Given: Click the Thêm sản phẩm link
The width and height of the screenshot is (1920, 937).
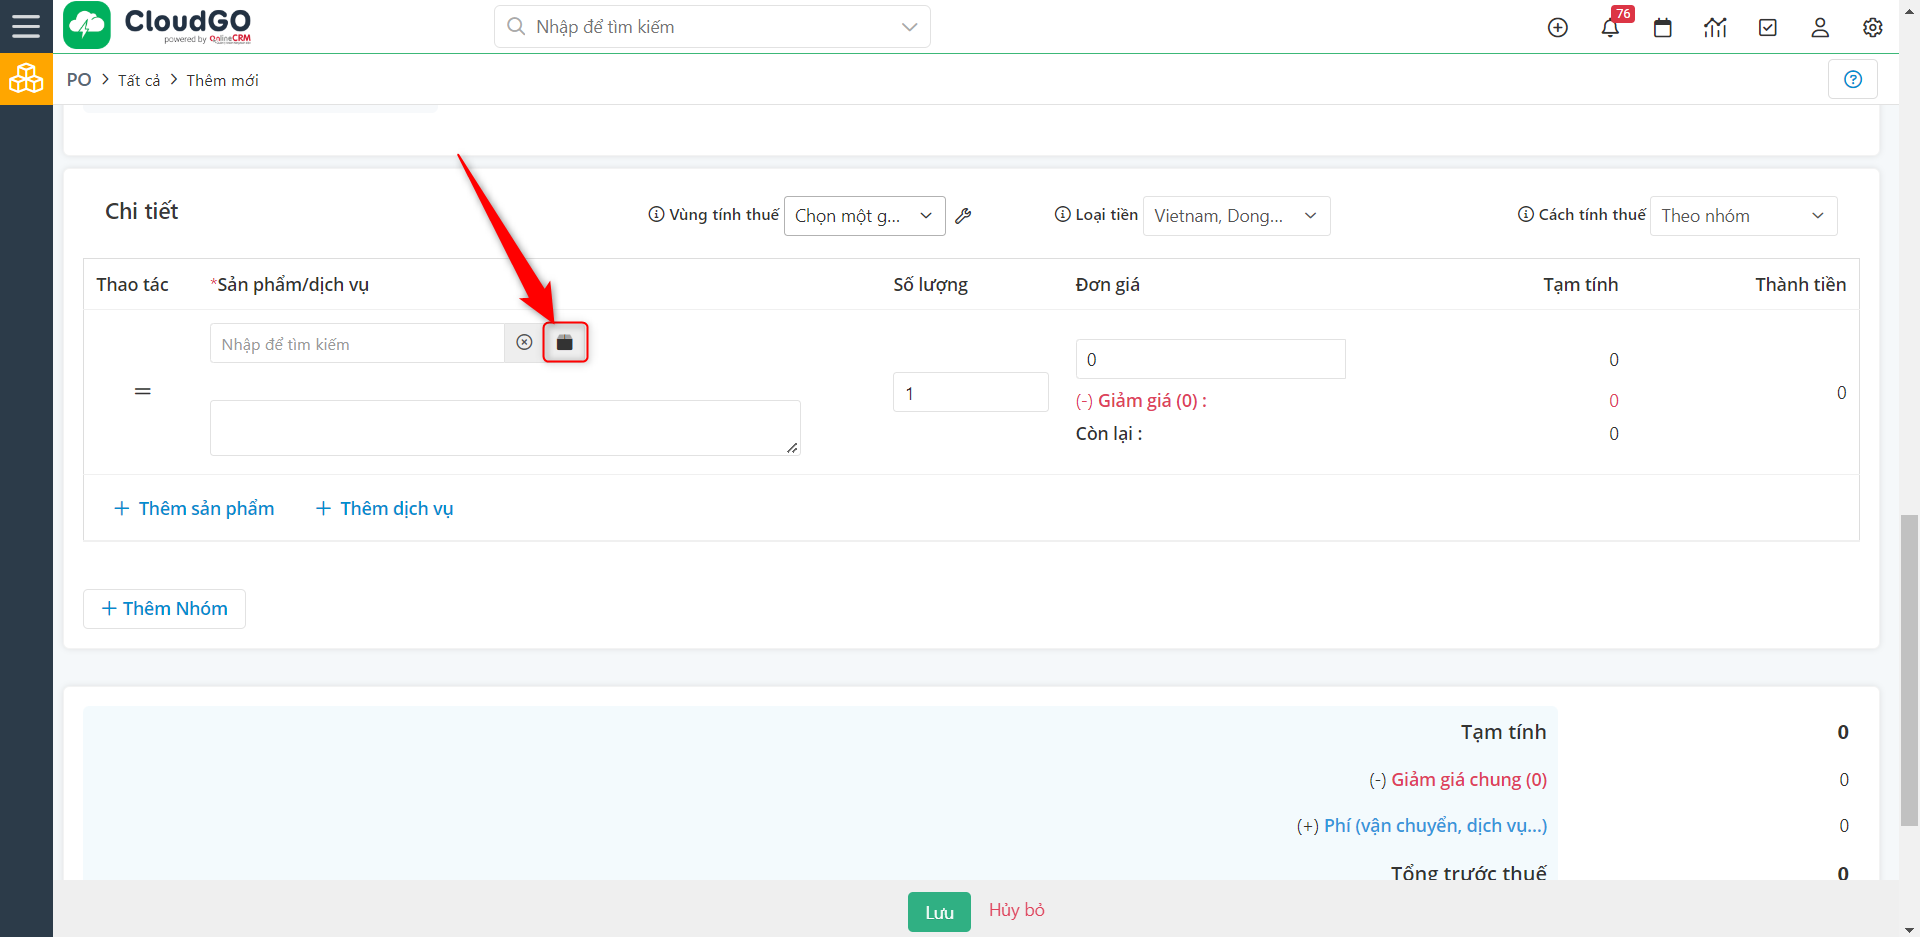Looking at the screenshot, I should point(194,509).
